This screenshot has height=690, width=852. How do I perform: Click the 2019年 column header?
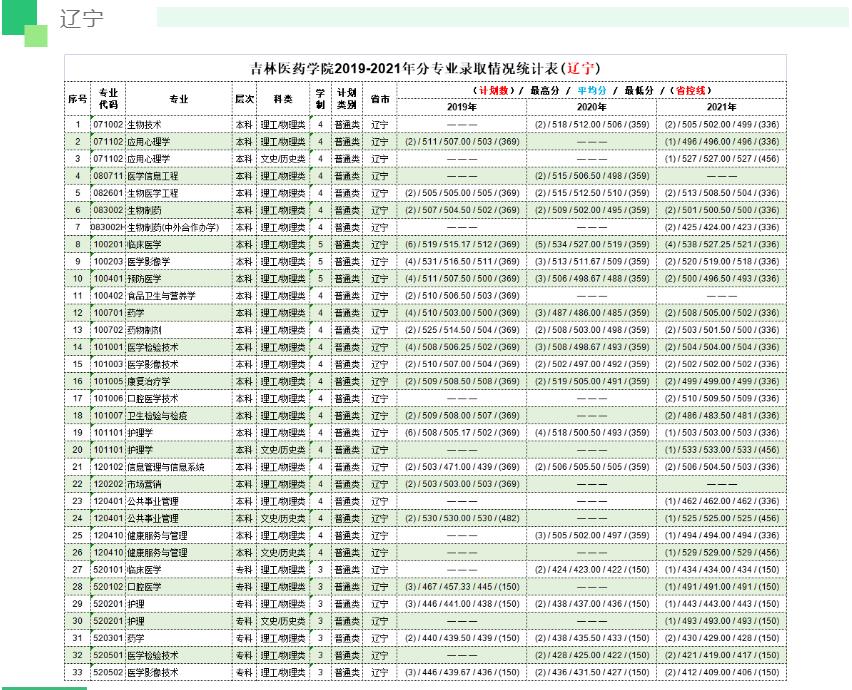coord(462,107)
